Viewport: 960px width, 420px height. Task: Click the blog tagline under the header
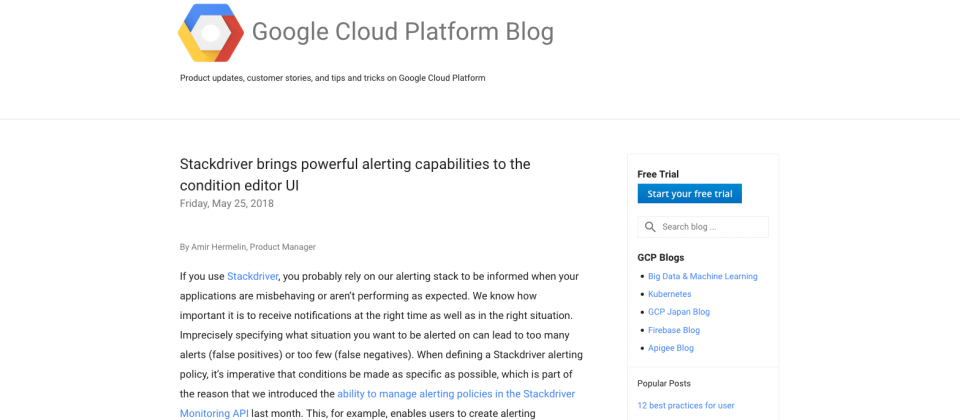coord(332,78)
